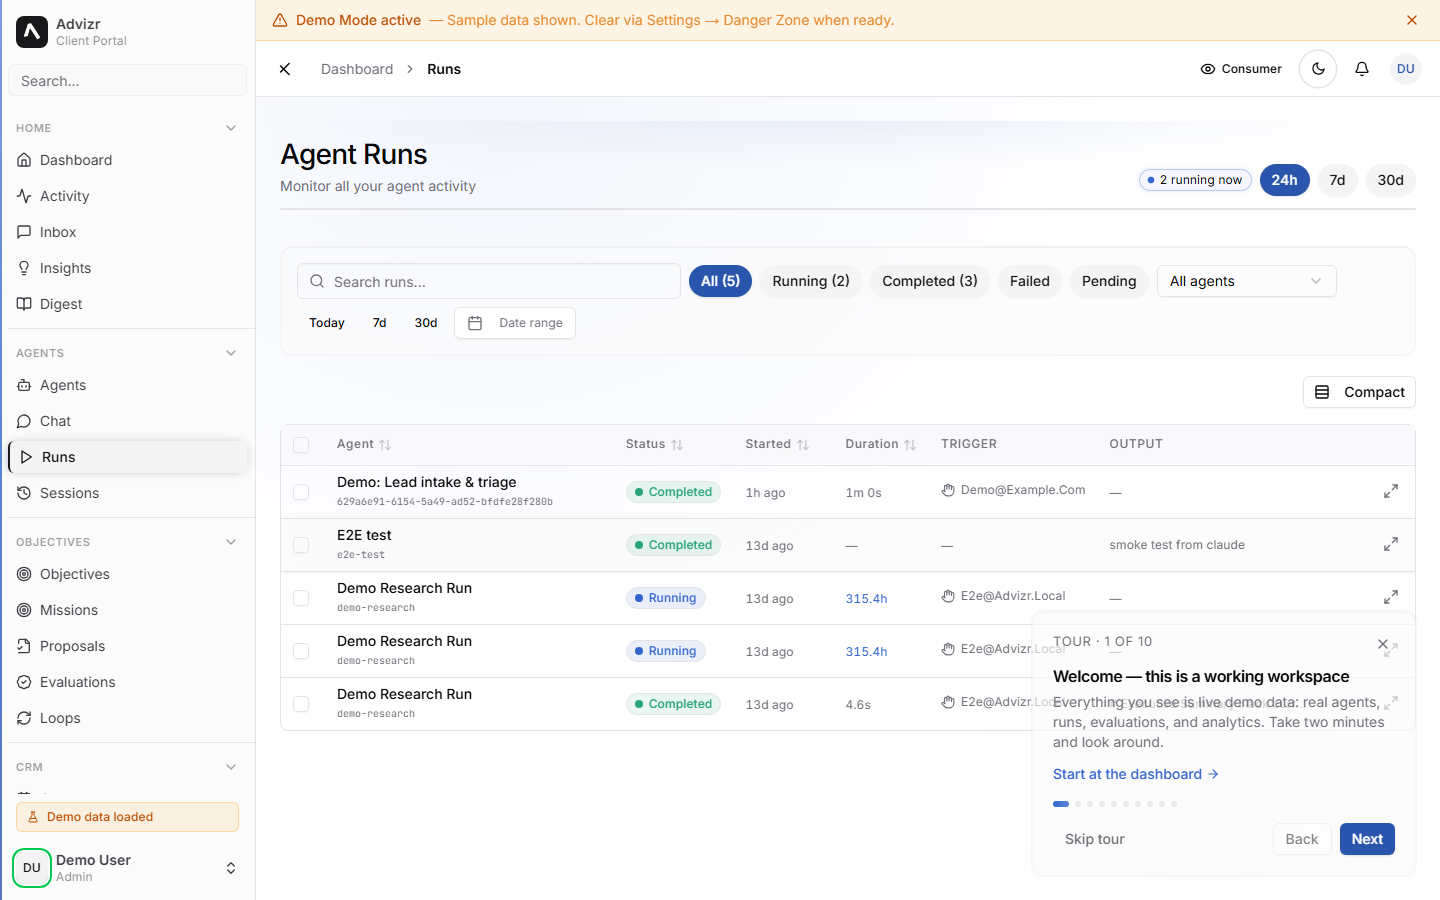
Task: Expand the E2E test run details
Action: 1391,544
